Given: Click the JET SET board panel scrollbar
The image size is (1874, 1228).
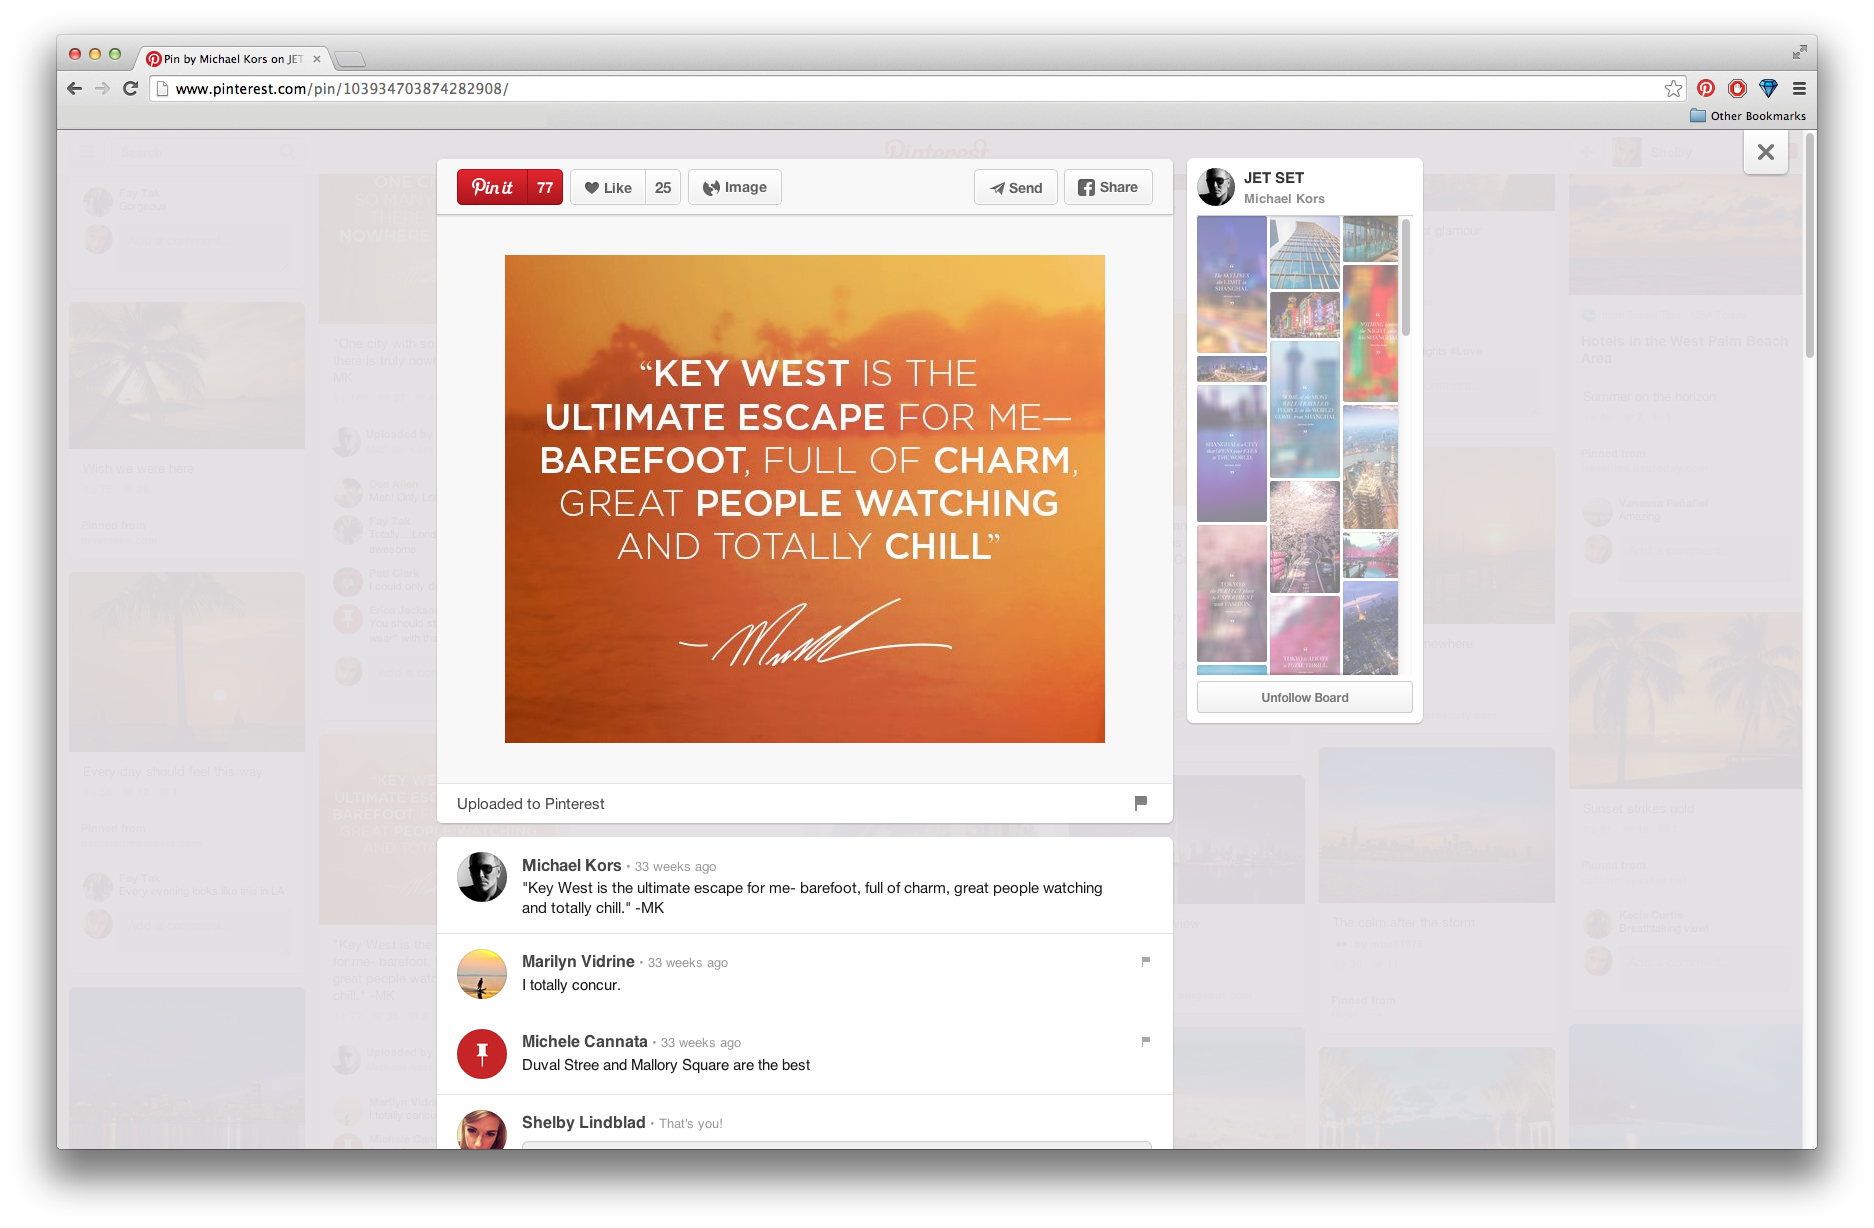Looking at the screenshot, I should [x=1406, y=278].
